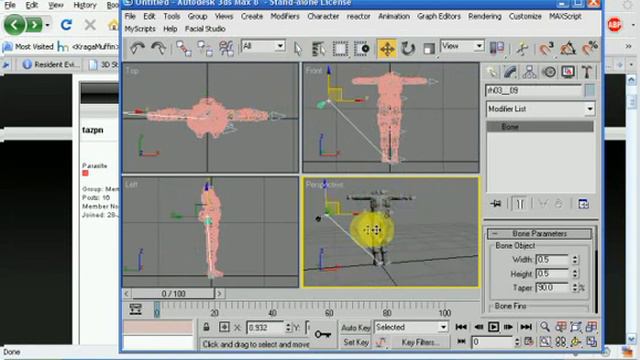Click the Previous Frame button
The image size is (640, 360).
point(478,327)
